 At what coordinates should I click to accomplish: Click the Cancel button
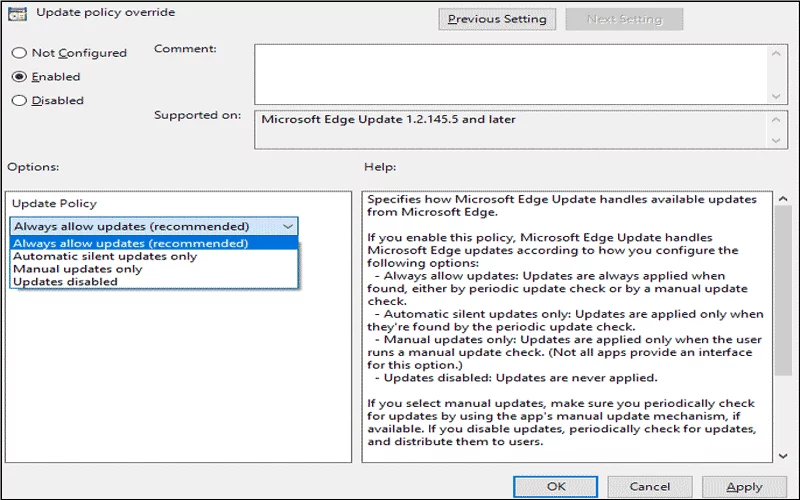649,487
